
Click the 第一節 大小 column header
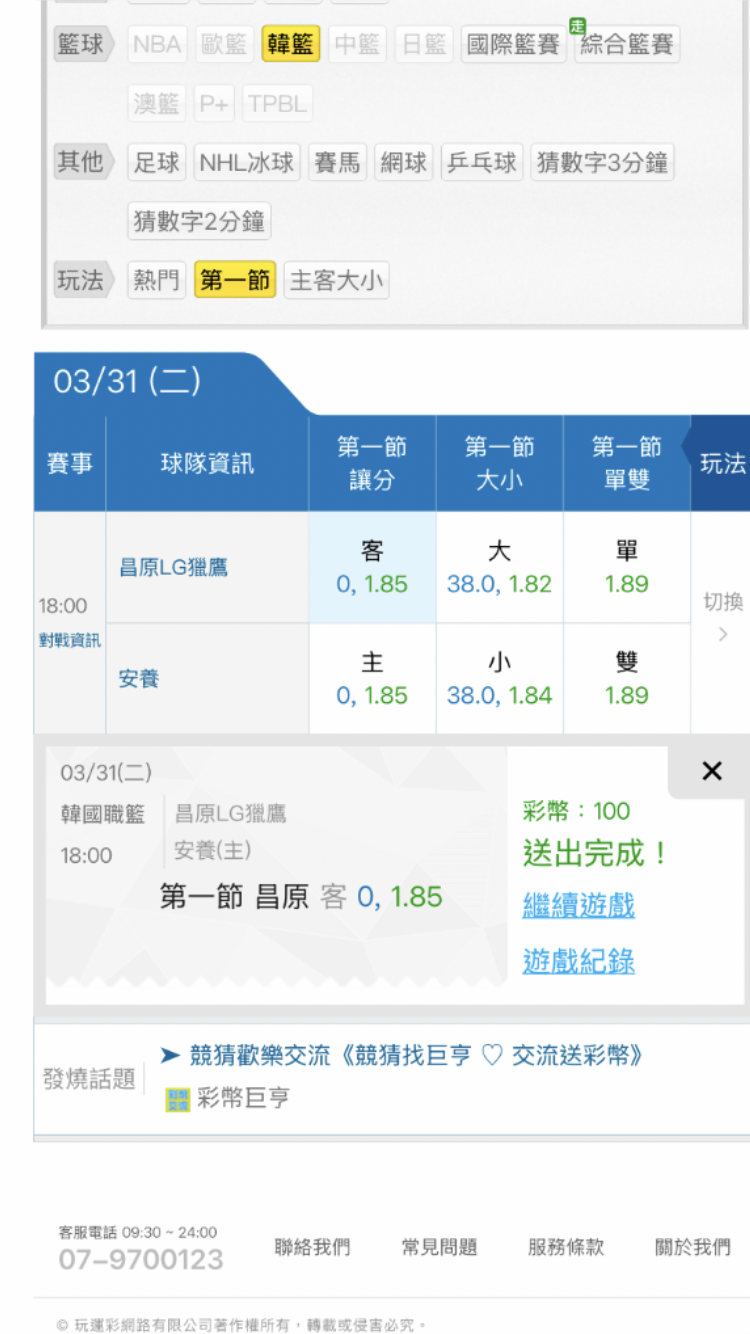click(499, 463)
